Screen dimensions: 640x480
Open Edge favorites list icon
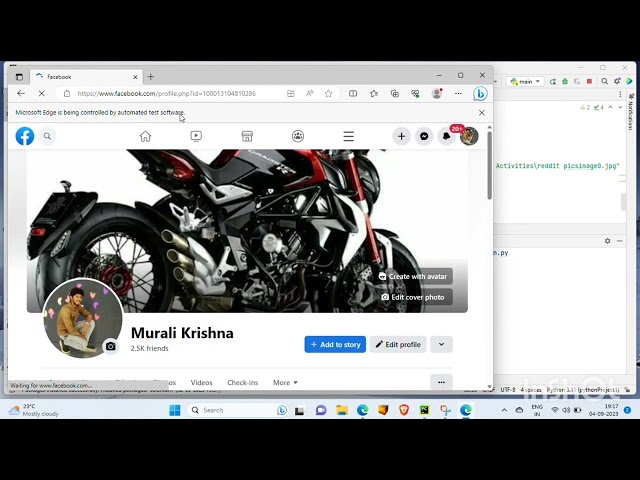click(x=374, y=94)
